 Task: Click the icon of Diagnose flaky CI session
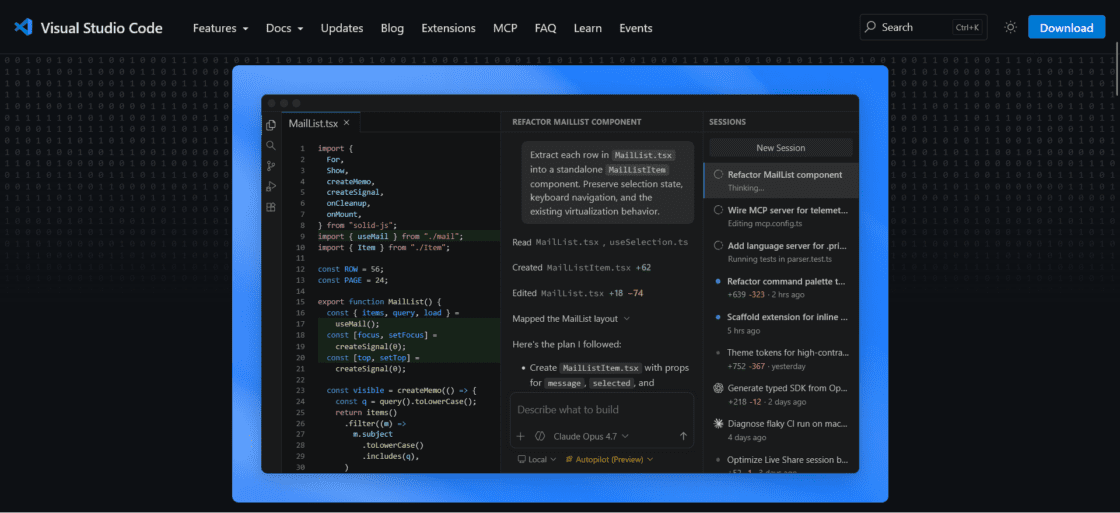(718, 424)
